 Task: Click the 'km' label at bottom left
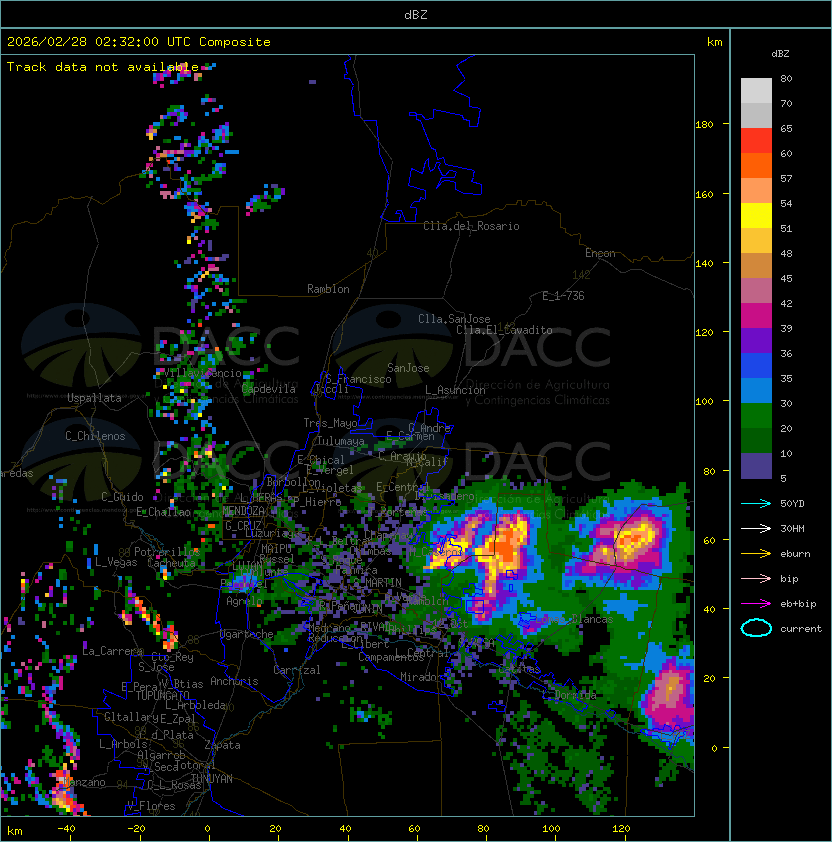coord(15,831)
